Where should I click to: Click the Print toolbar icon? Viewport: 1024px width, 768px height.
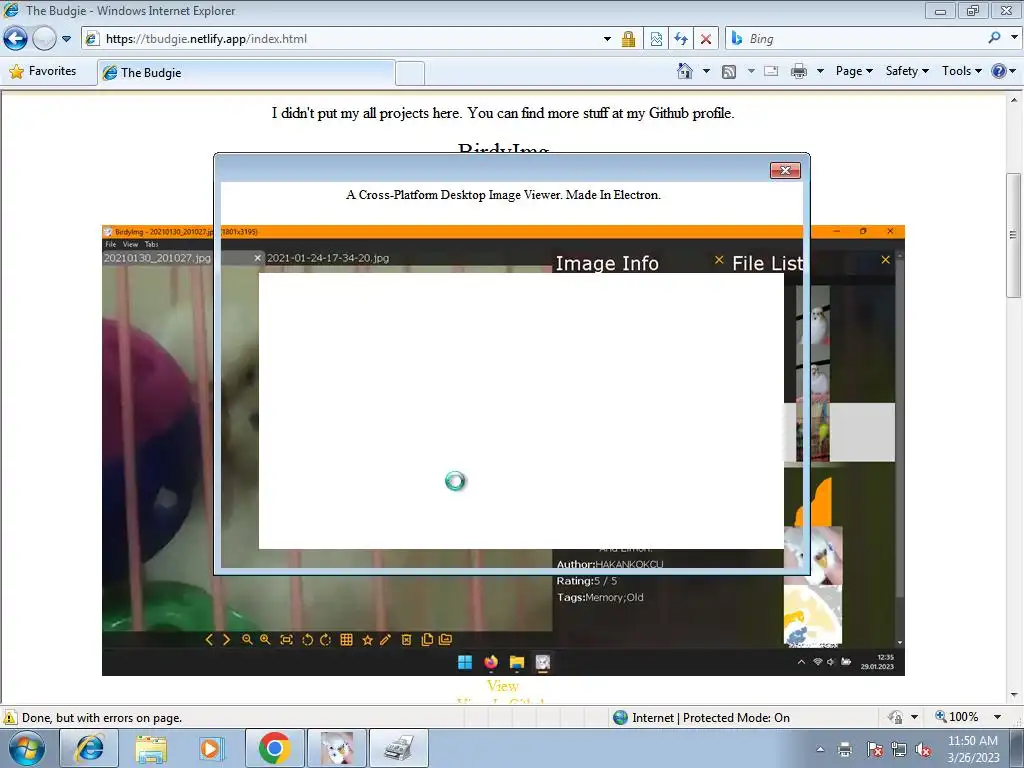pos(799,71)
